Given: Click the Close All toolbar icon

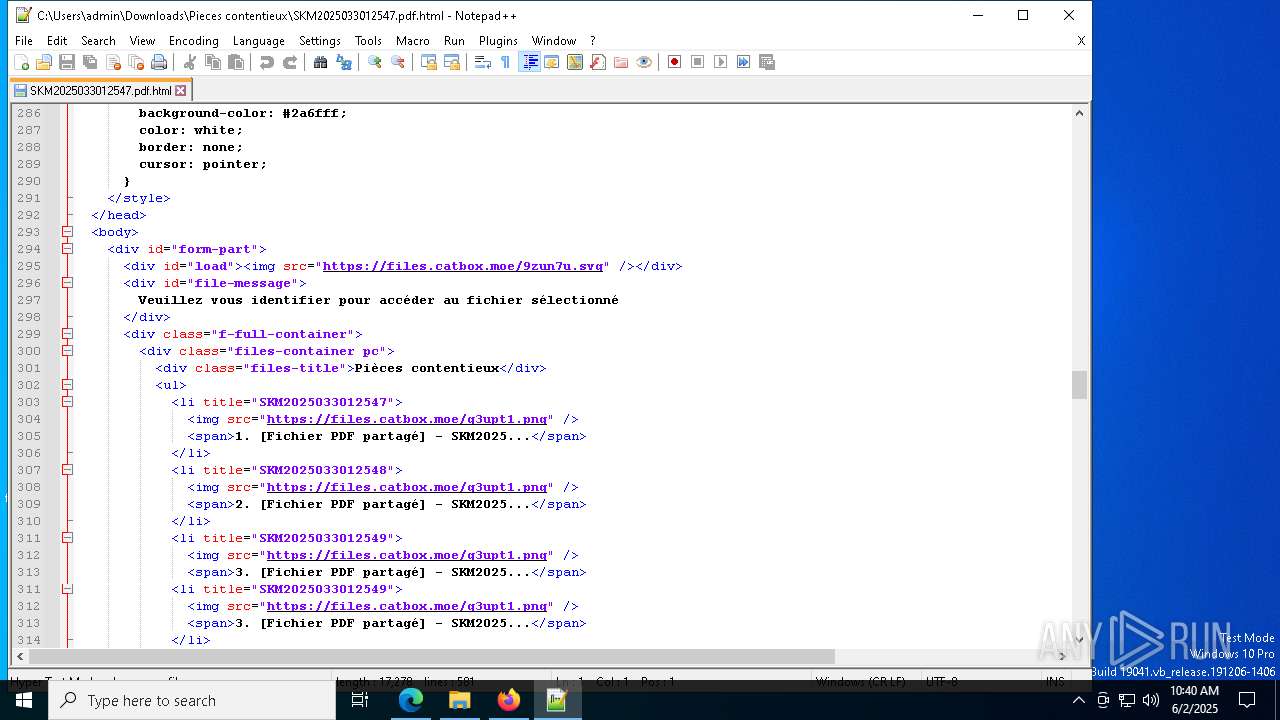Looking at the screenshot, I should point(136,62).
